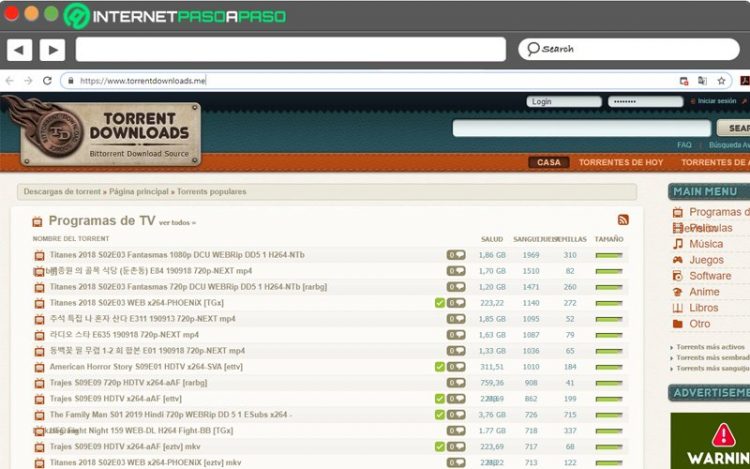750x469 pixels.
Task: Click the Login username field
Action: click(x=564, y=101)
